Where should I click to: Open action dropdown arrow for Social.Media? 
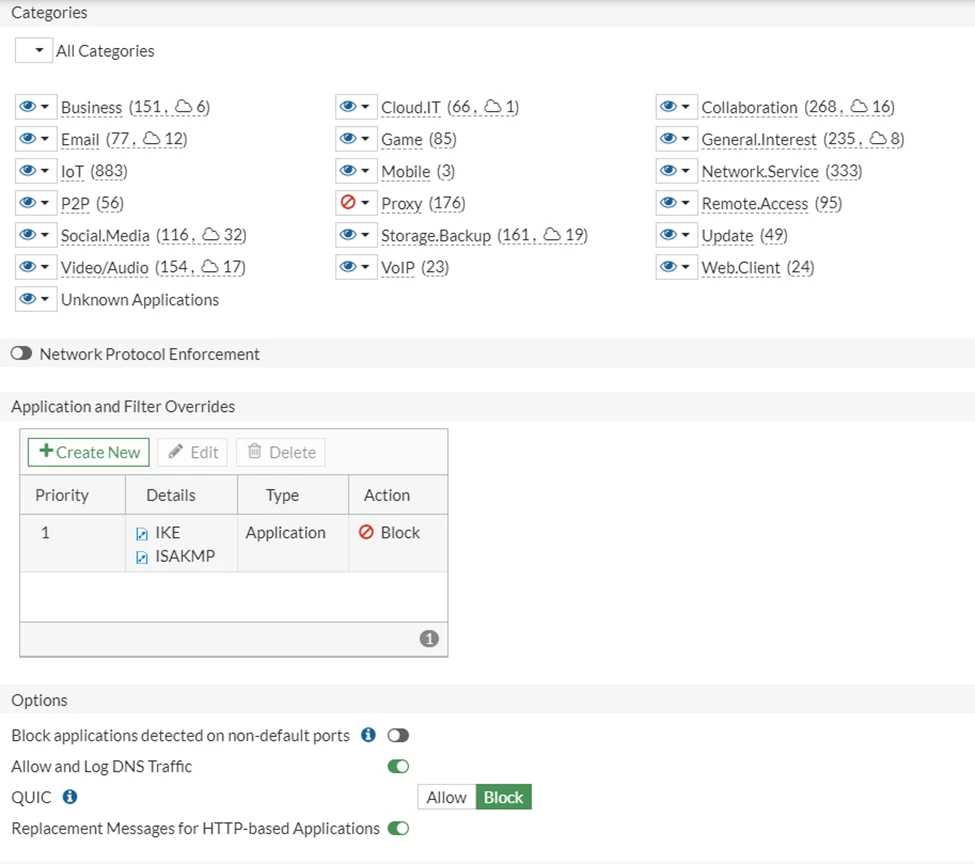45,235
